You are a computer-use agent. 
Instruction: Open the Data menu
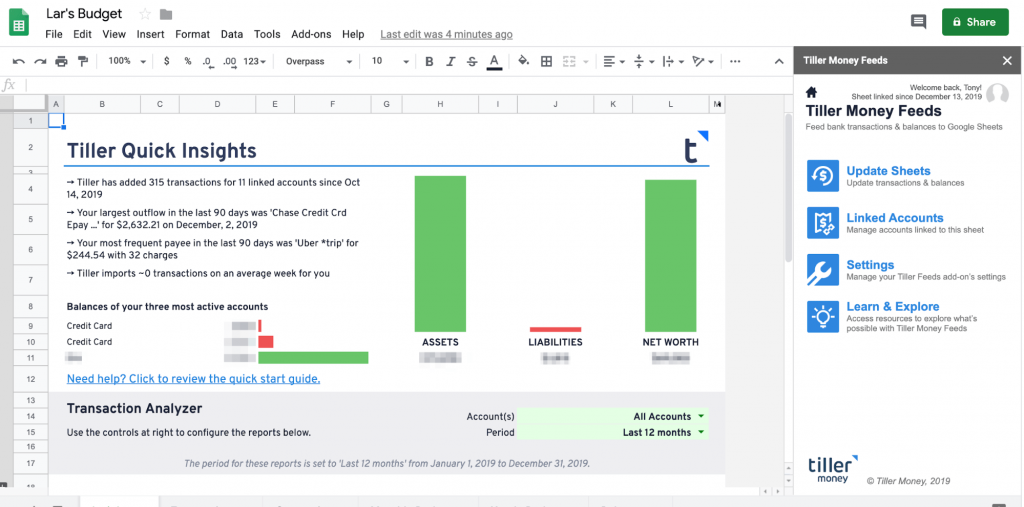point(232,34)
